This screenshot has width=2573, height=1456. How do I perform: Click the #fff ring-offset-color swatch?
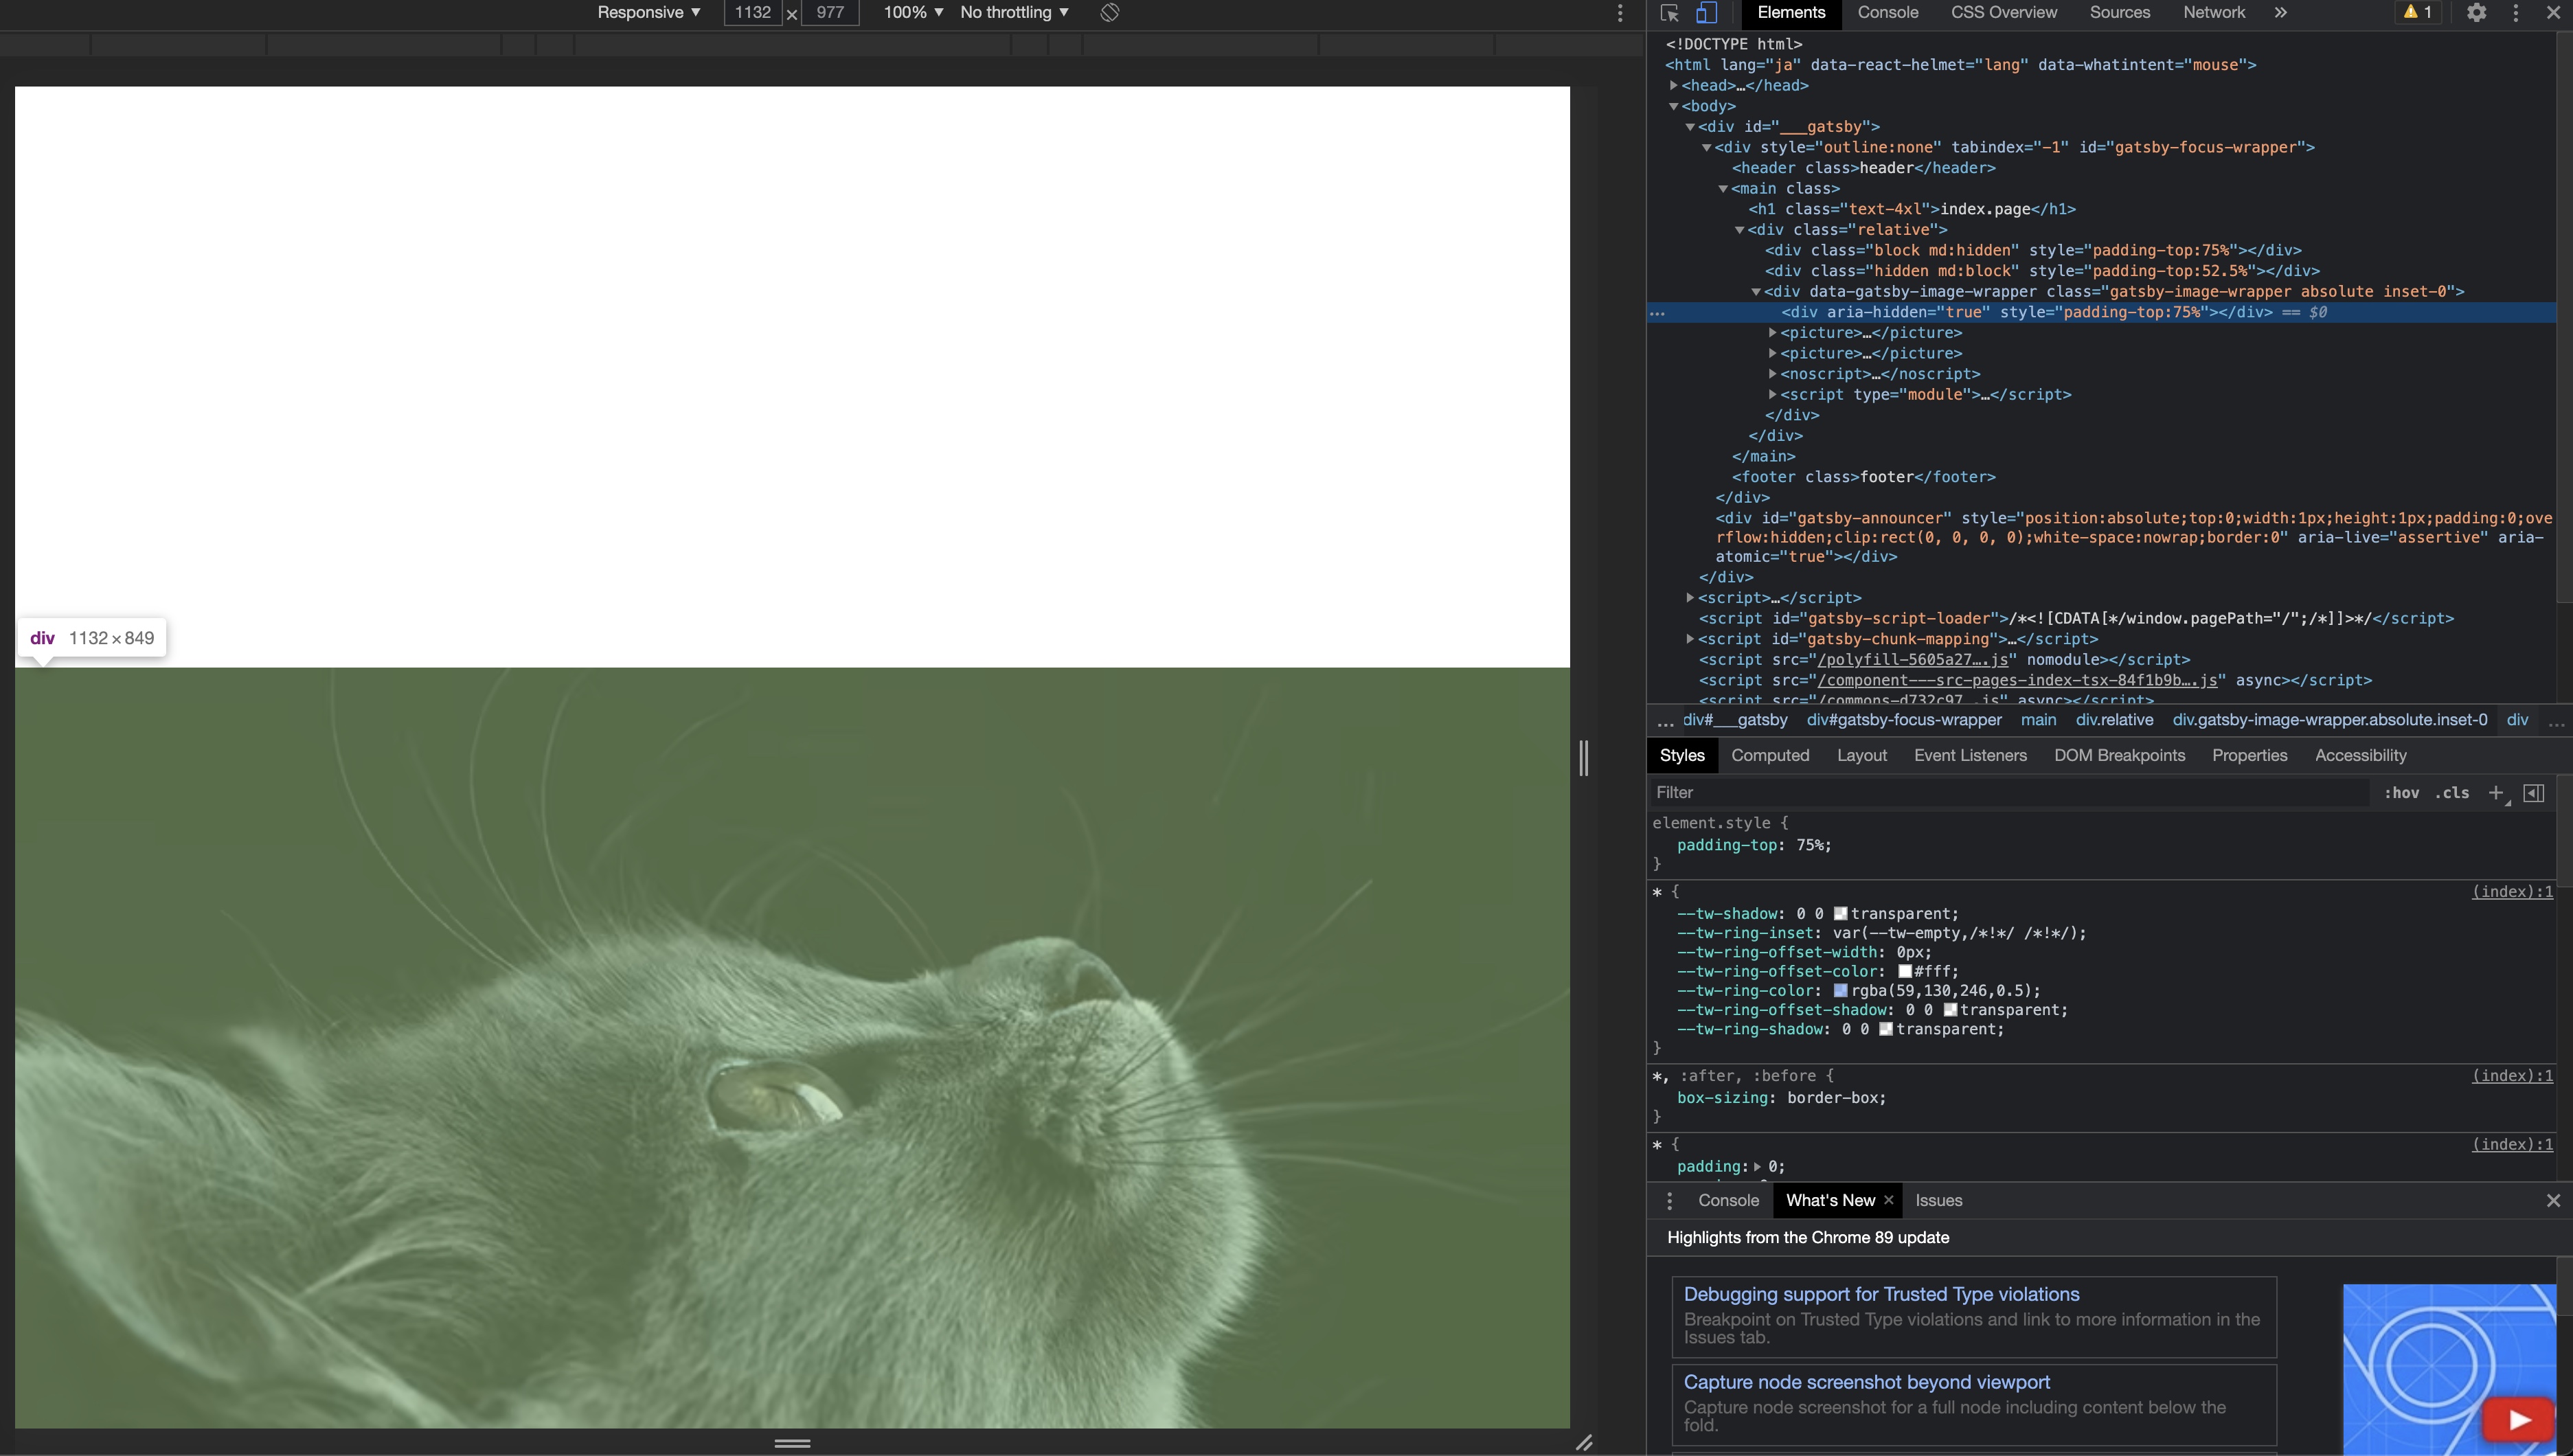click(1905, 972)
